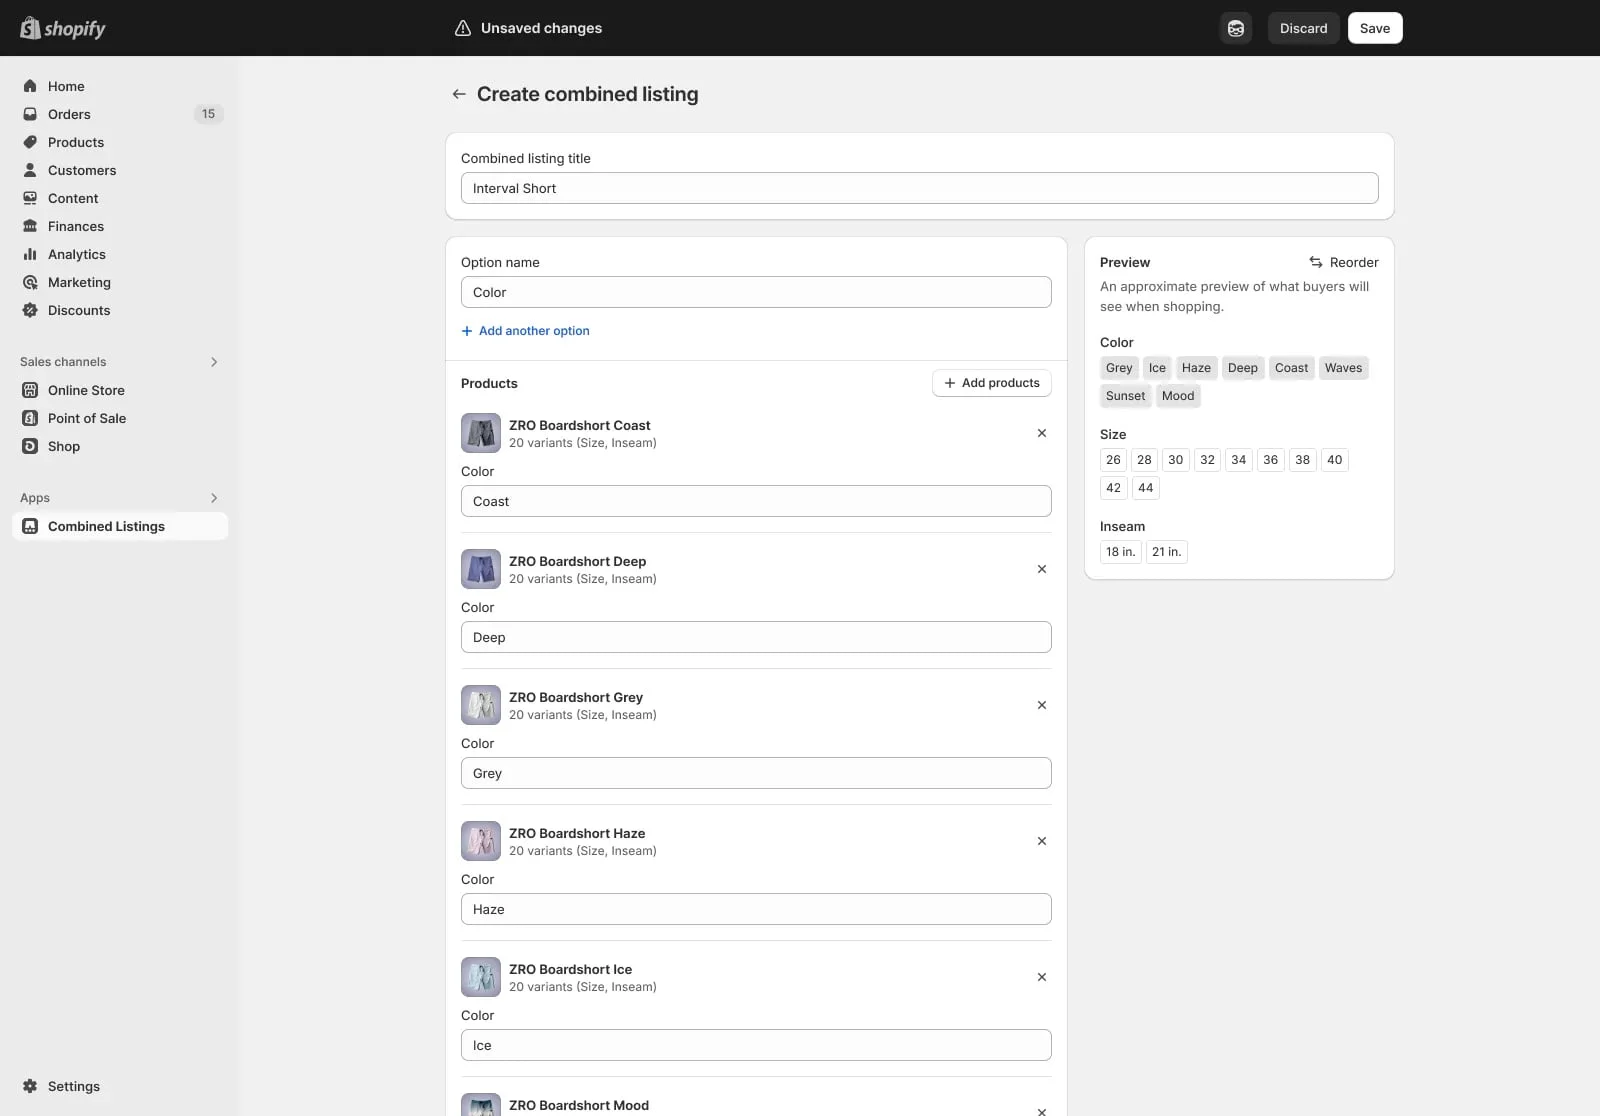Click the Combined listing title field
The width and height of the screenshot is (1600, 1116).
[x=920, y=188]
